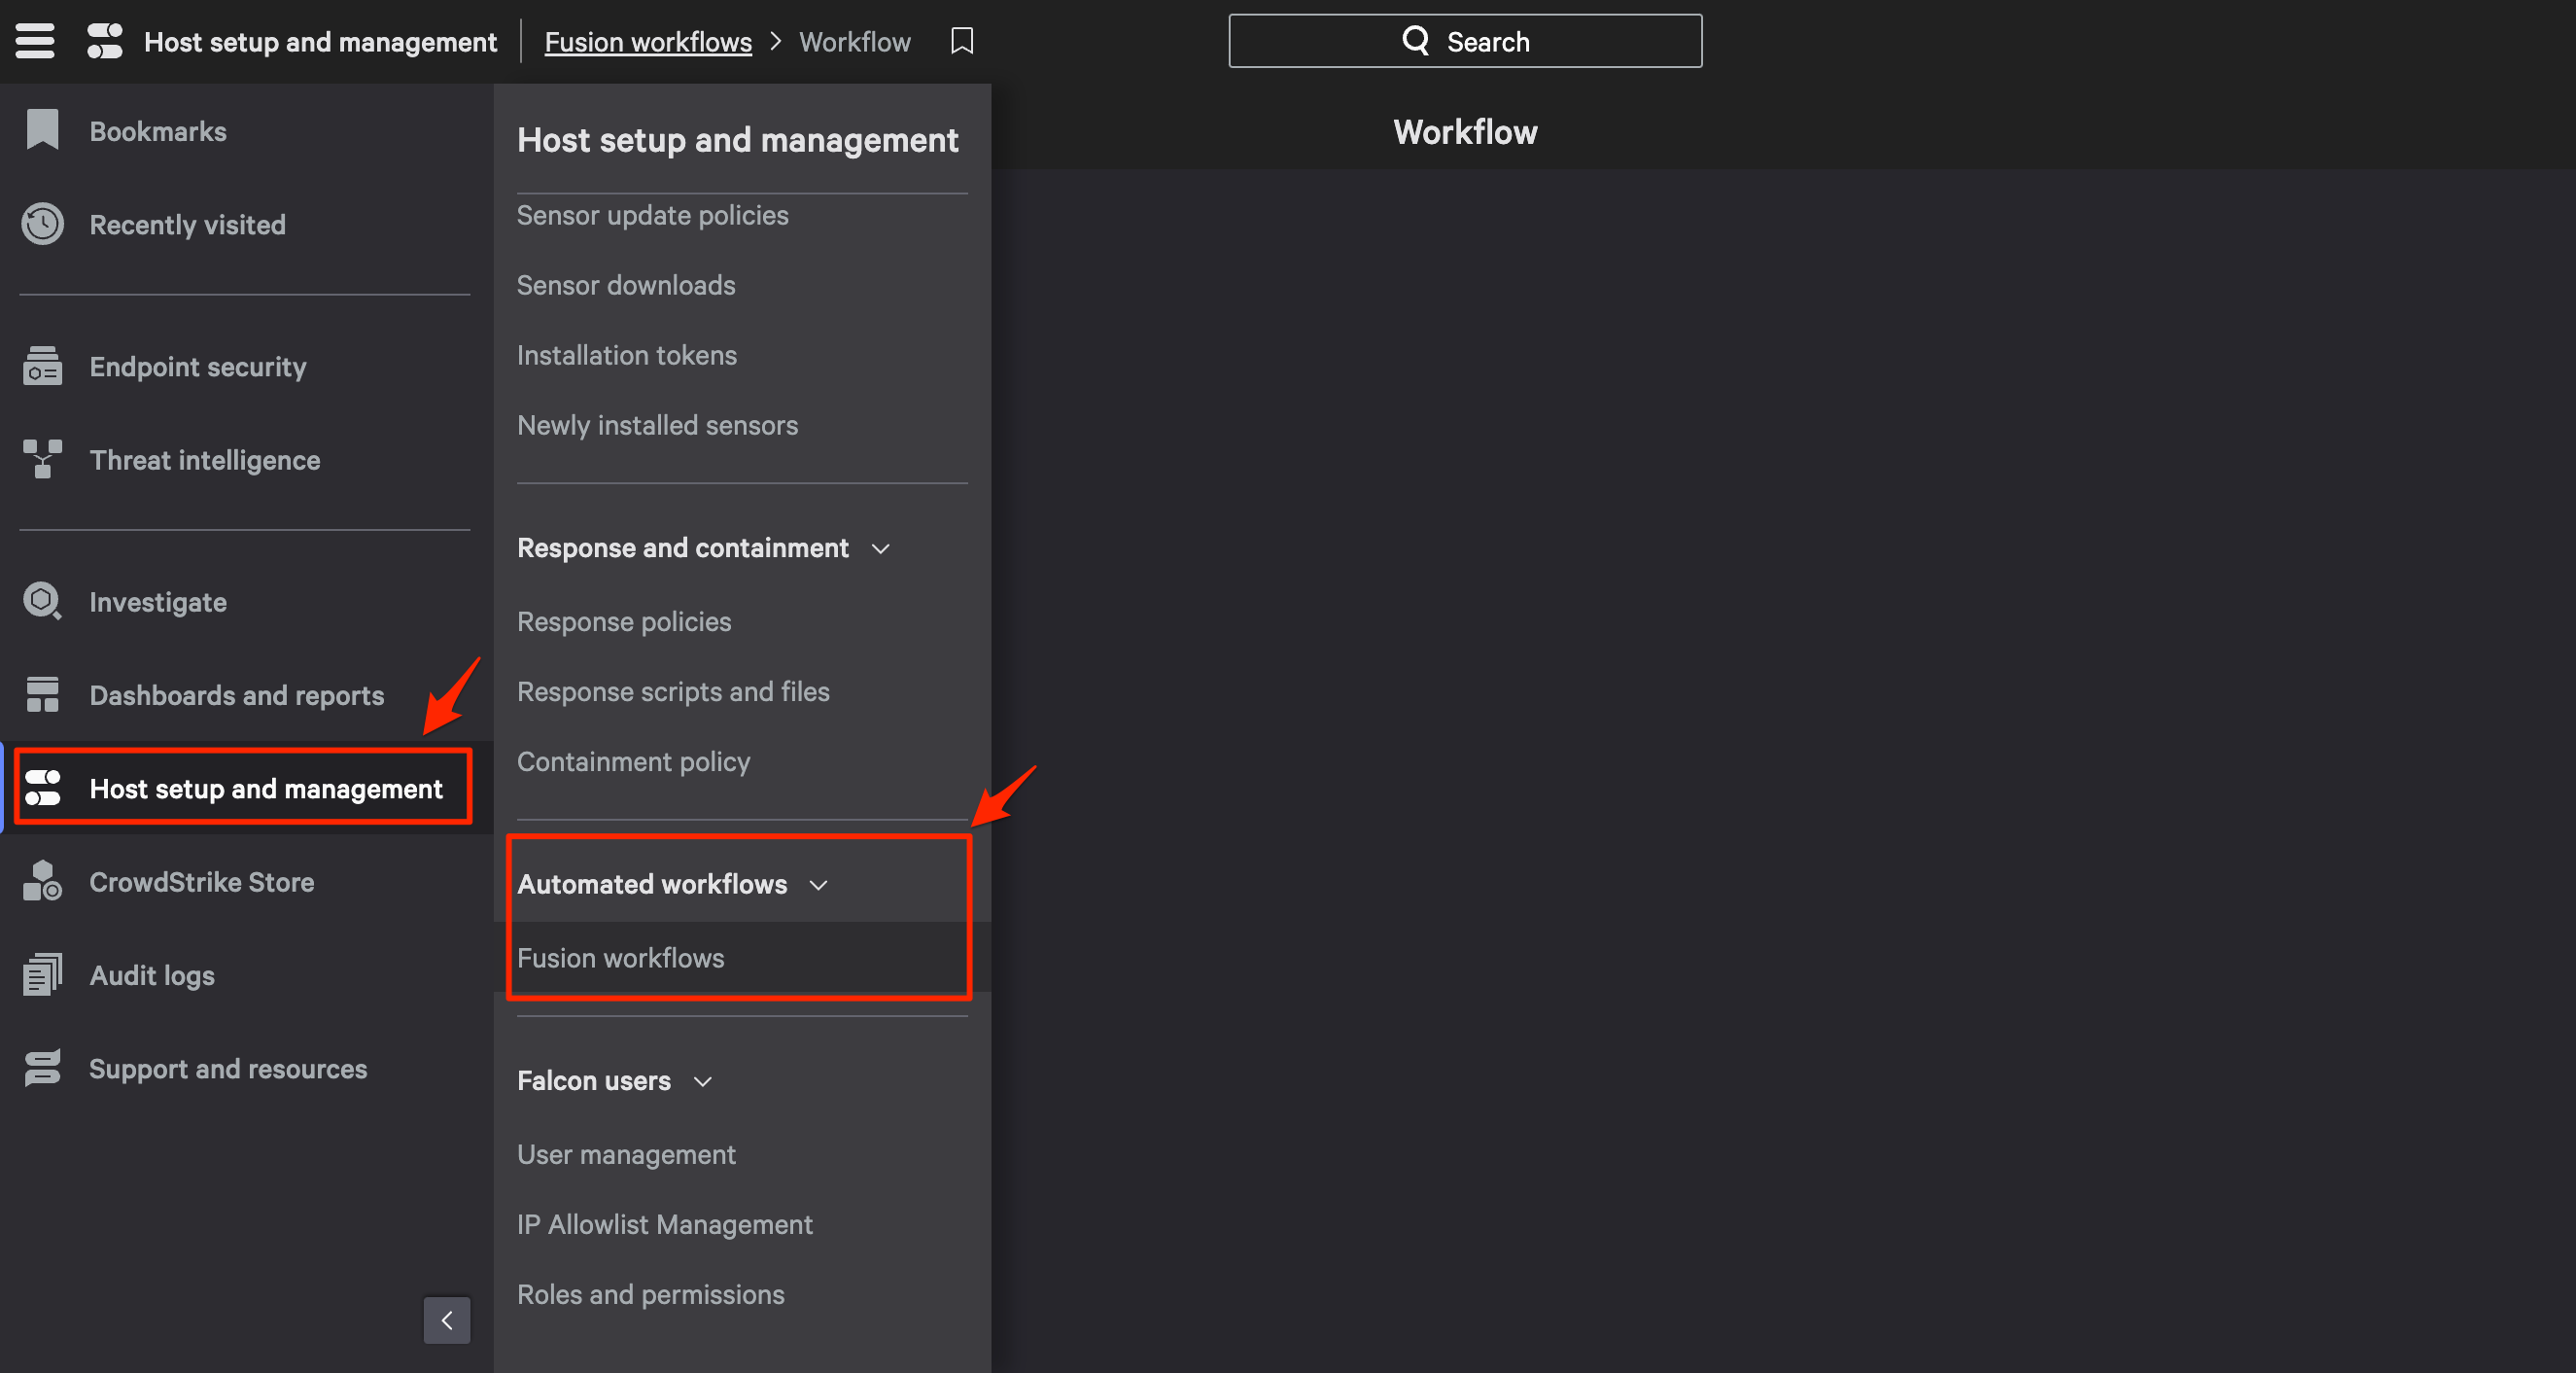Open Endpoint security section
This screenshot has height=1373, width=2576.
point(197,367)
